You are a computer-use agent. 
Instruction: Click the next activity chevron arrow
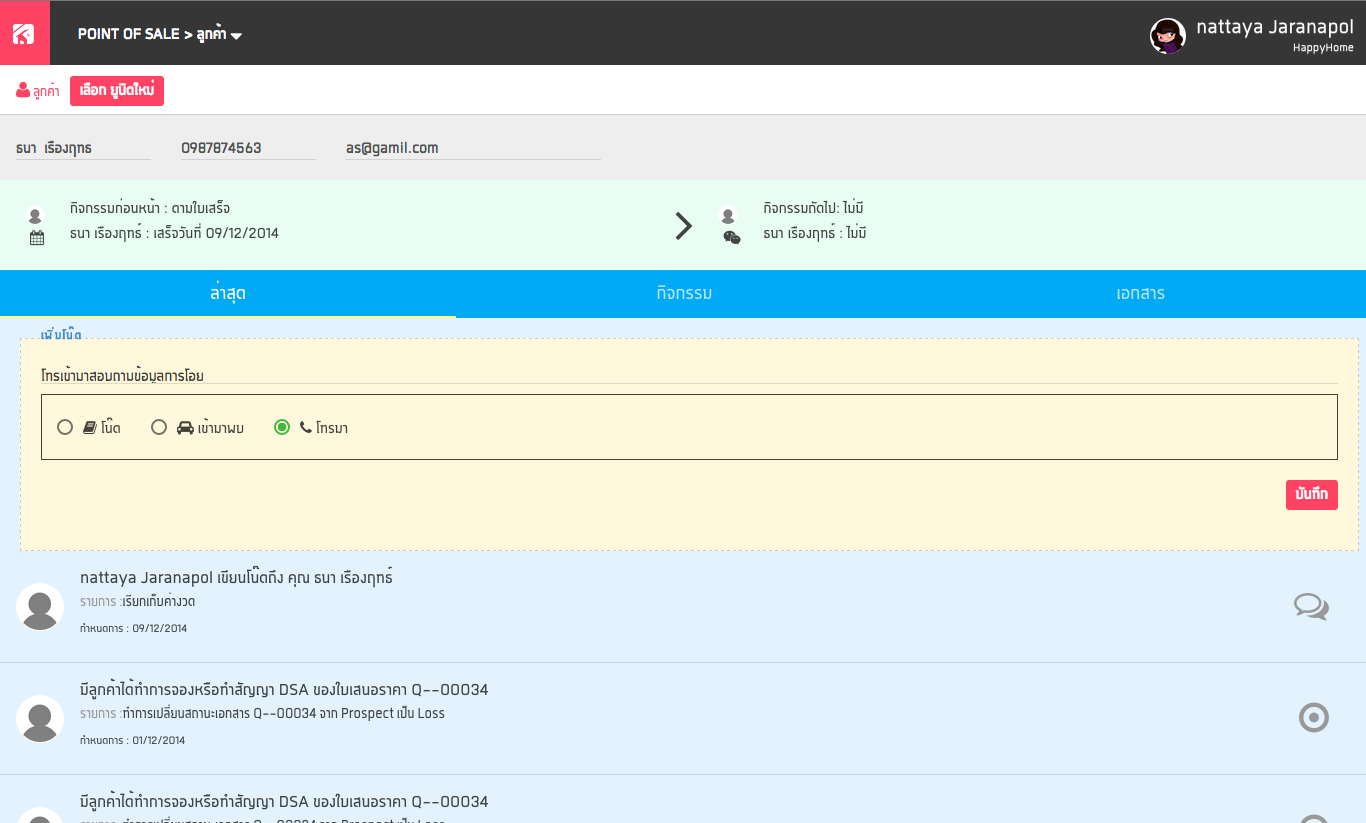(684, 226)
